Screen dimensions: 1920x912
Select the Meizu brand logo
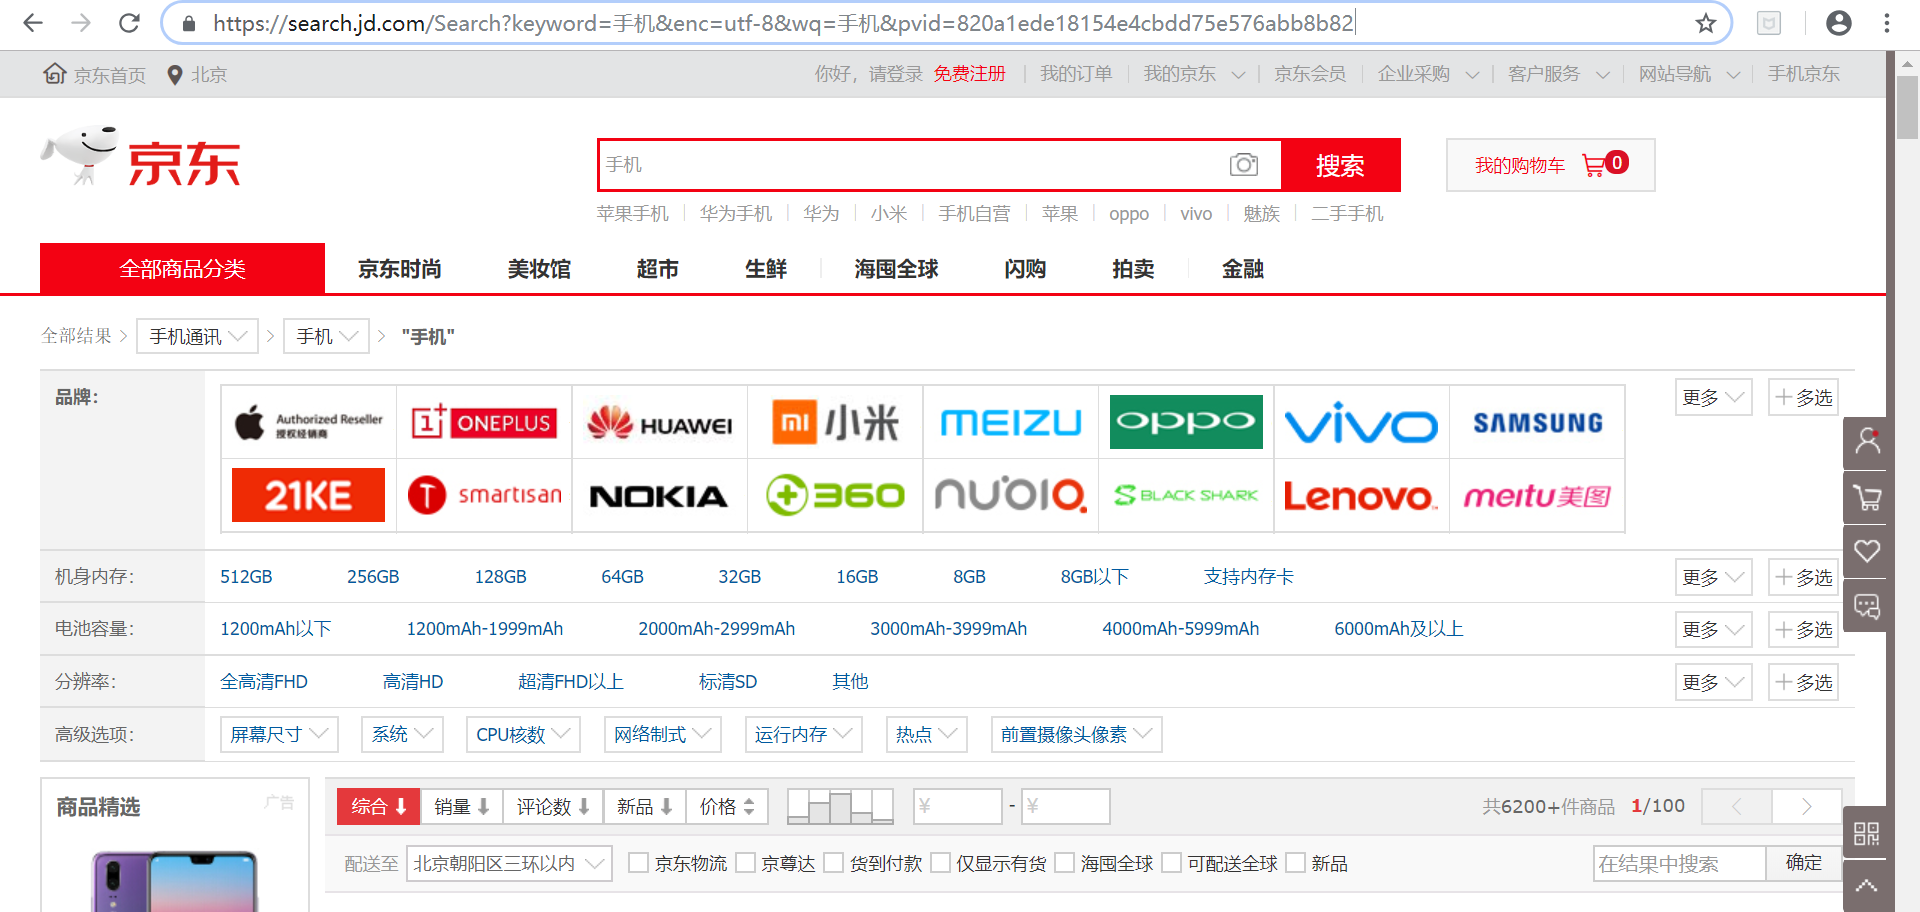pyautogui.click(x=1011, y=423)
